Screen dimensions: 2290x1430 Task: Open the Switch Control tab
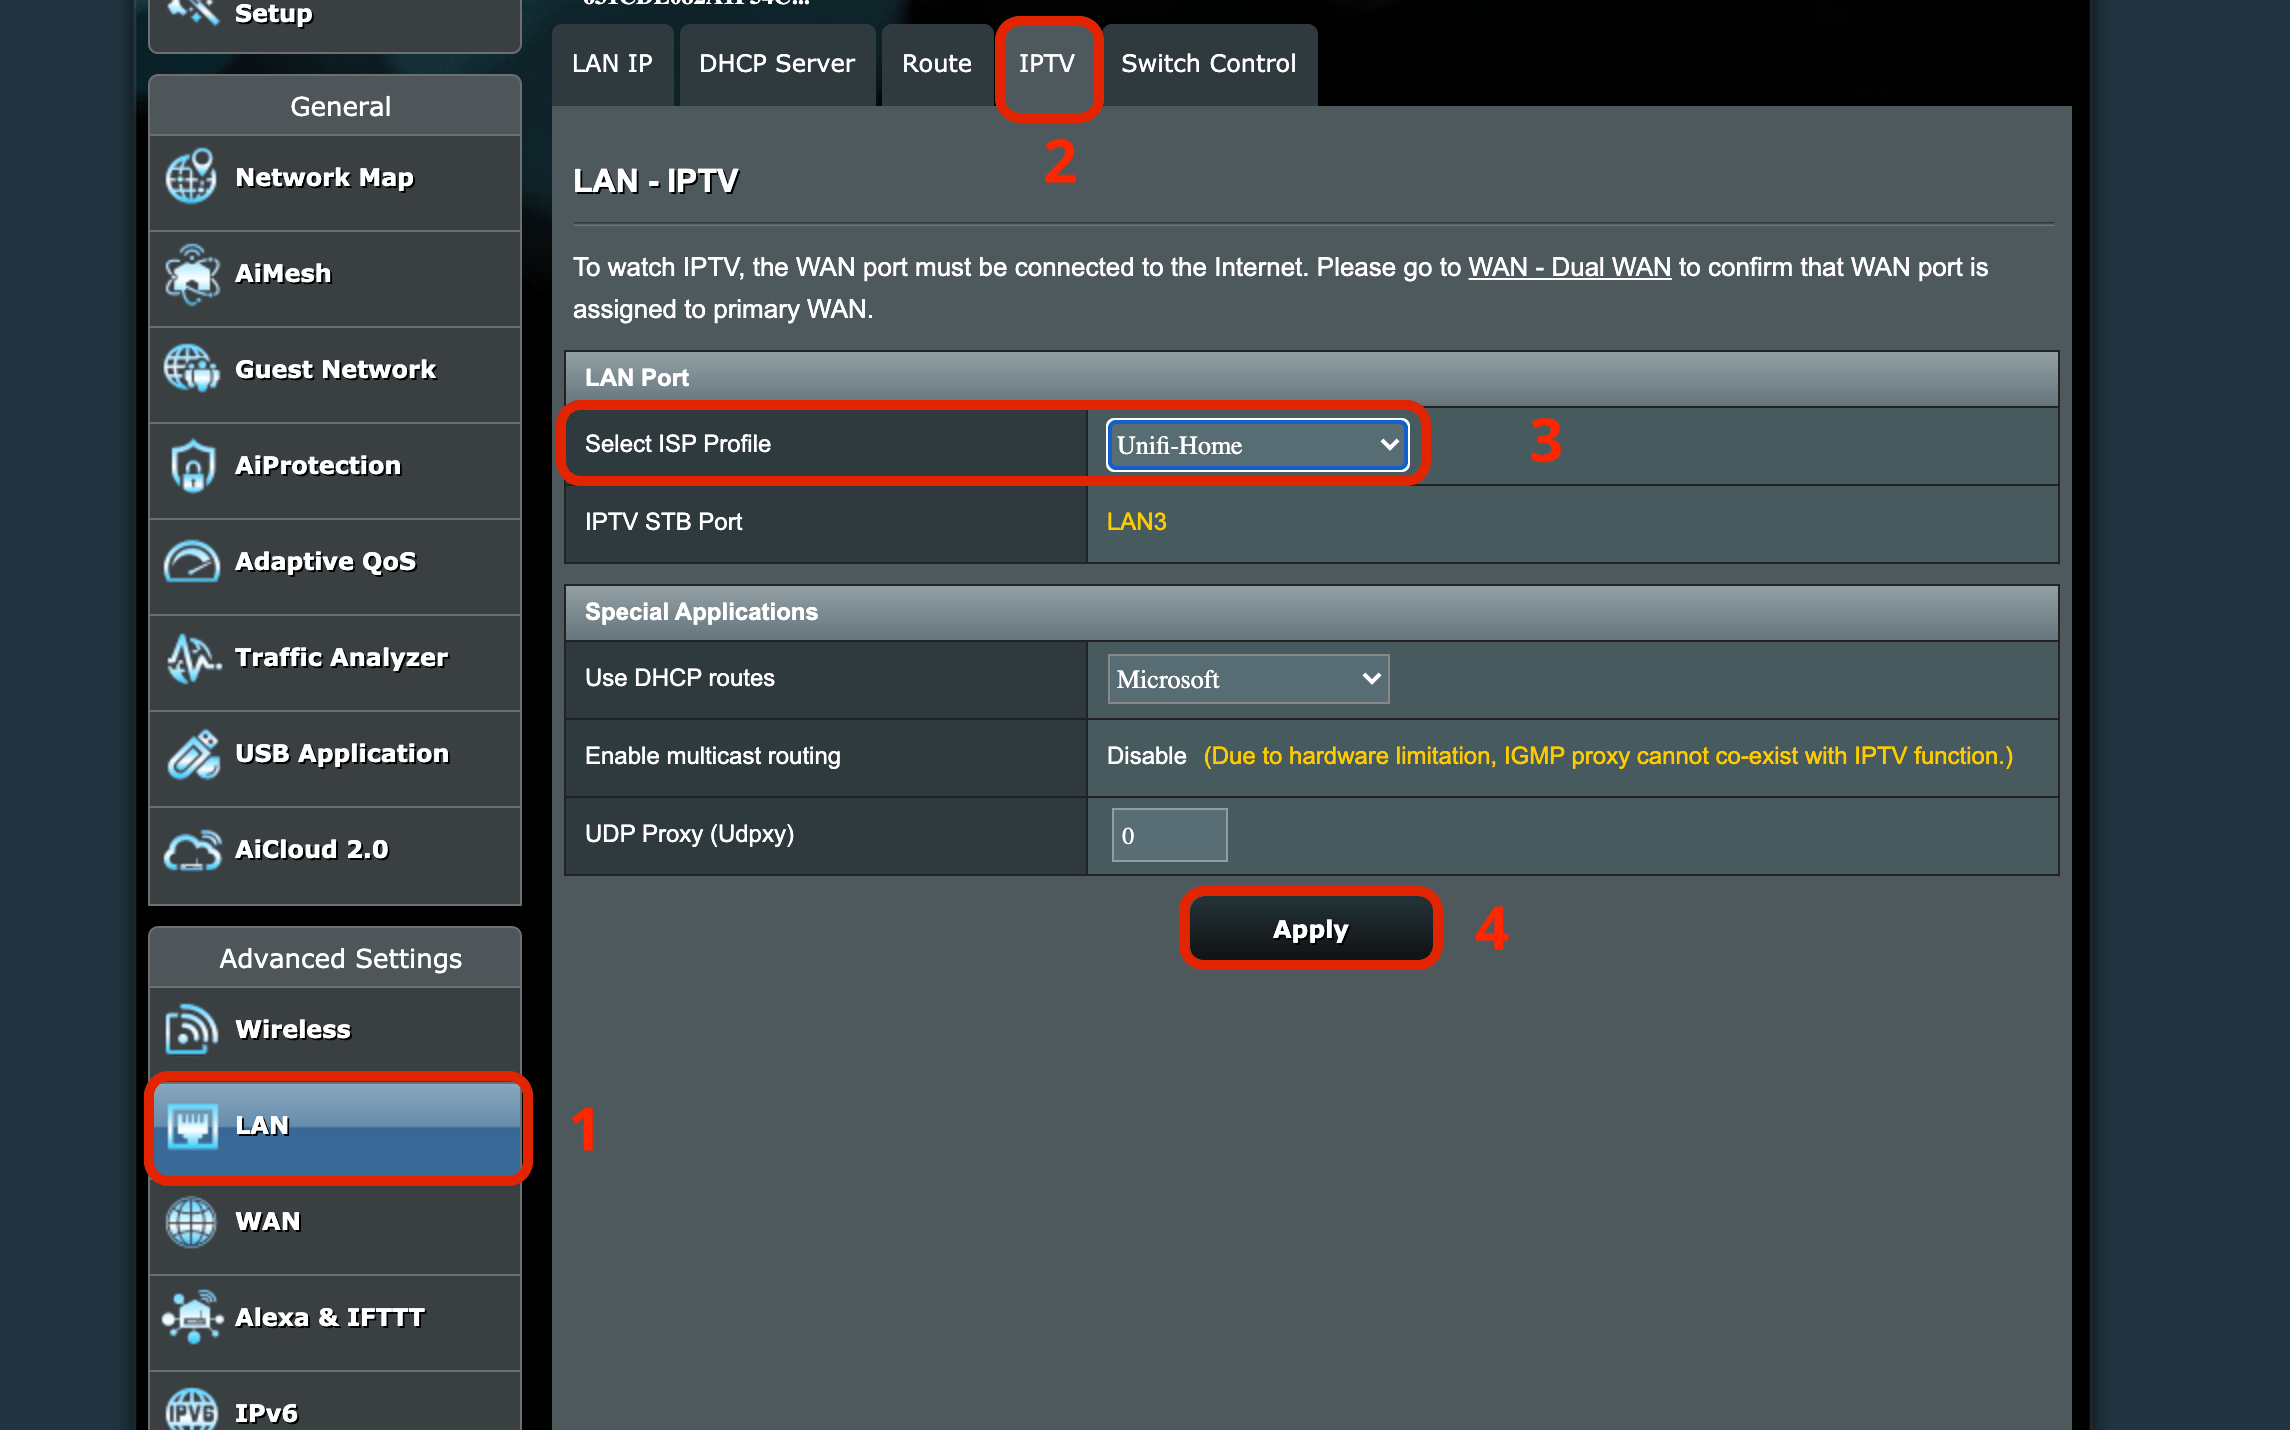pos(1208,64)
